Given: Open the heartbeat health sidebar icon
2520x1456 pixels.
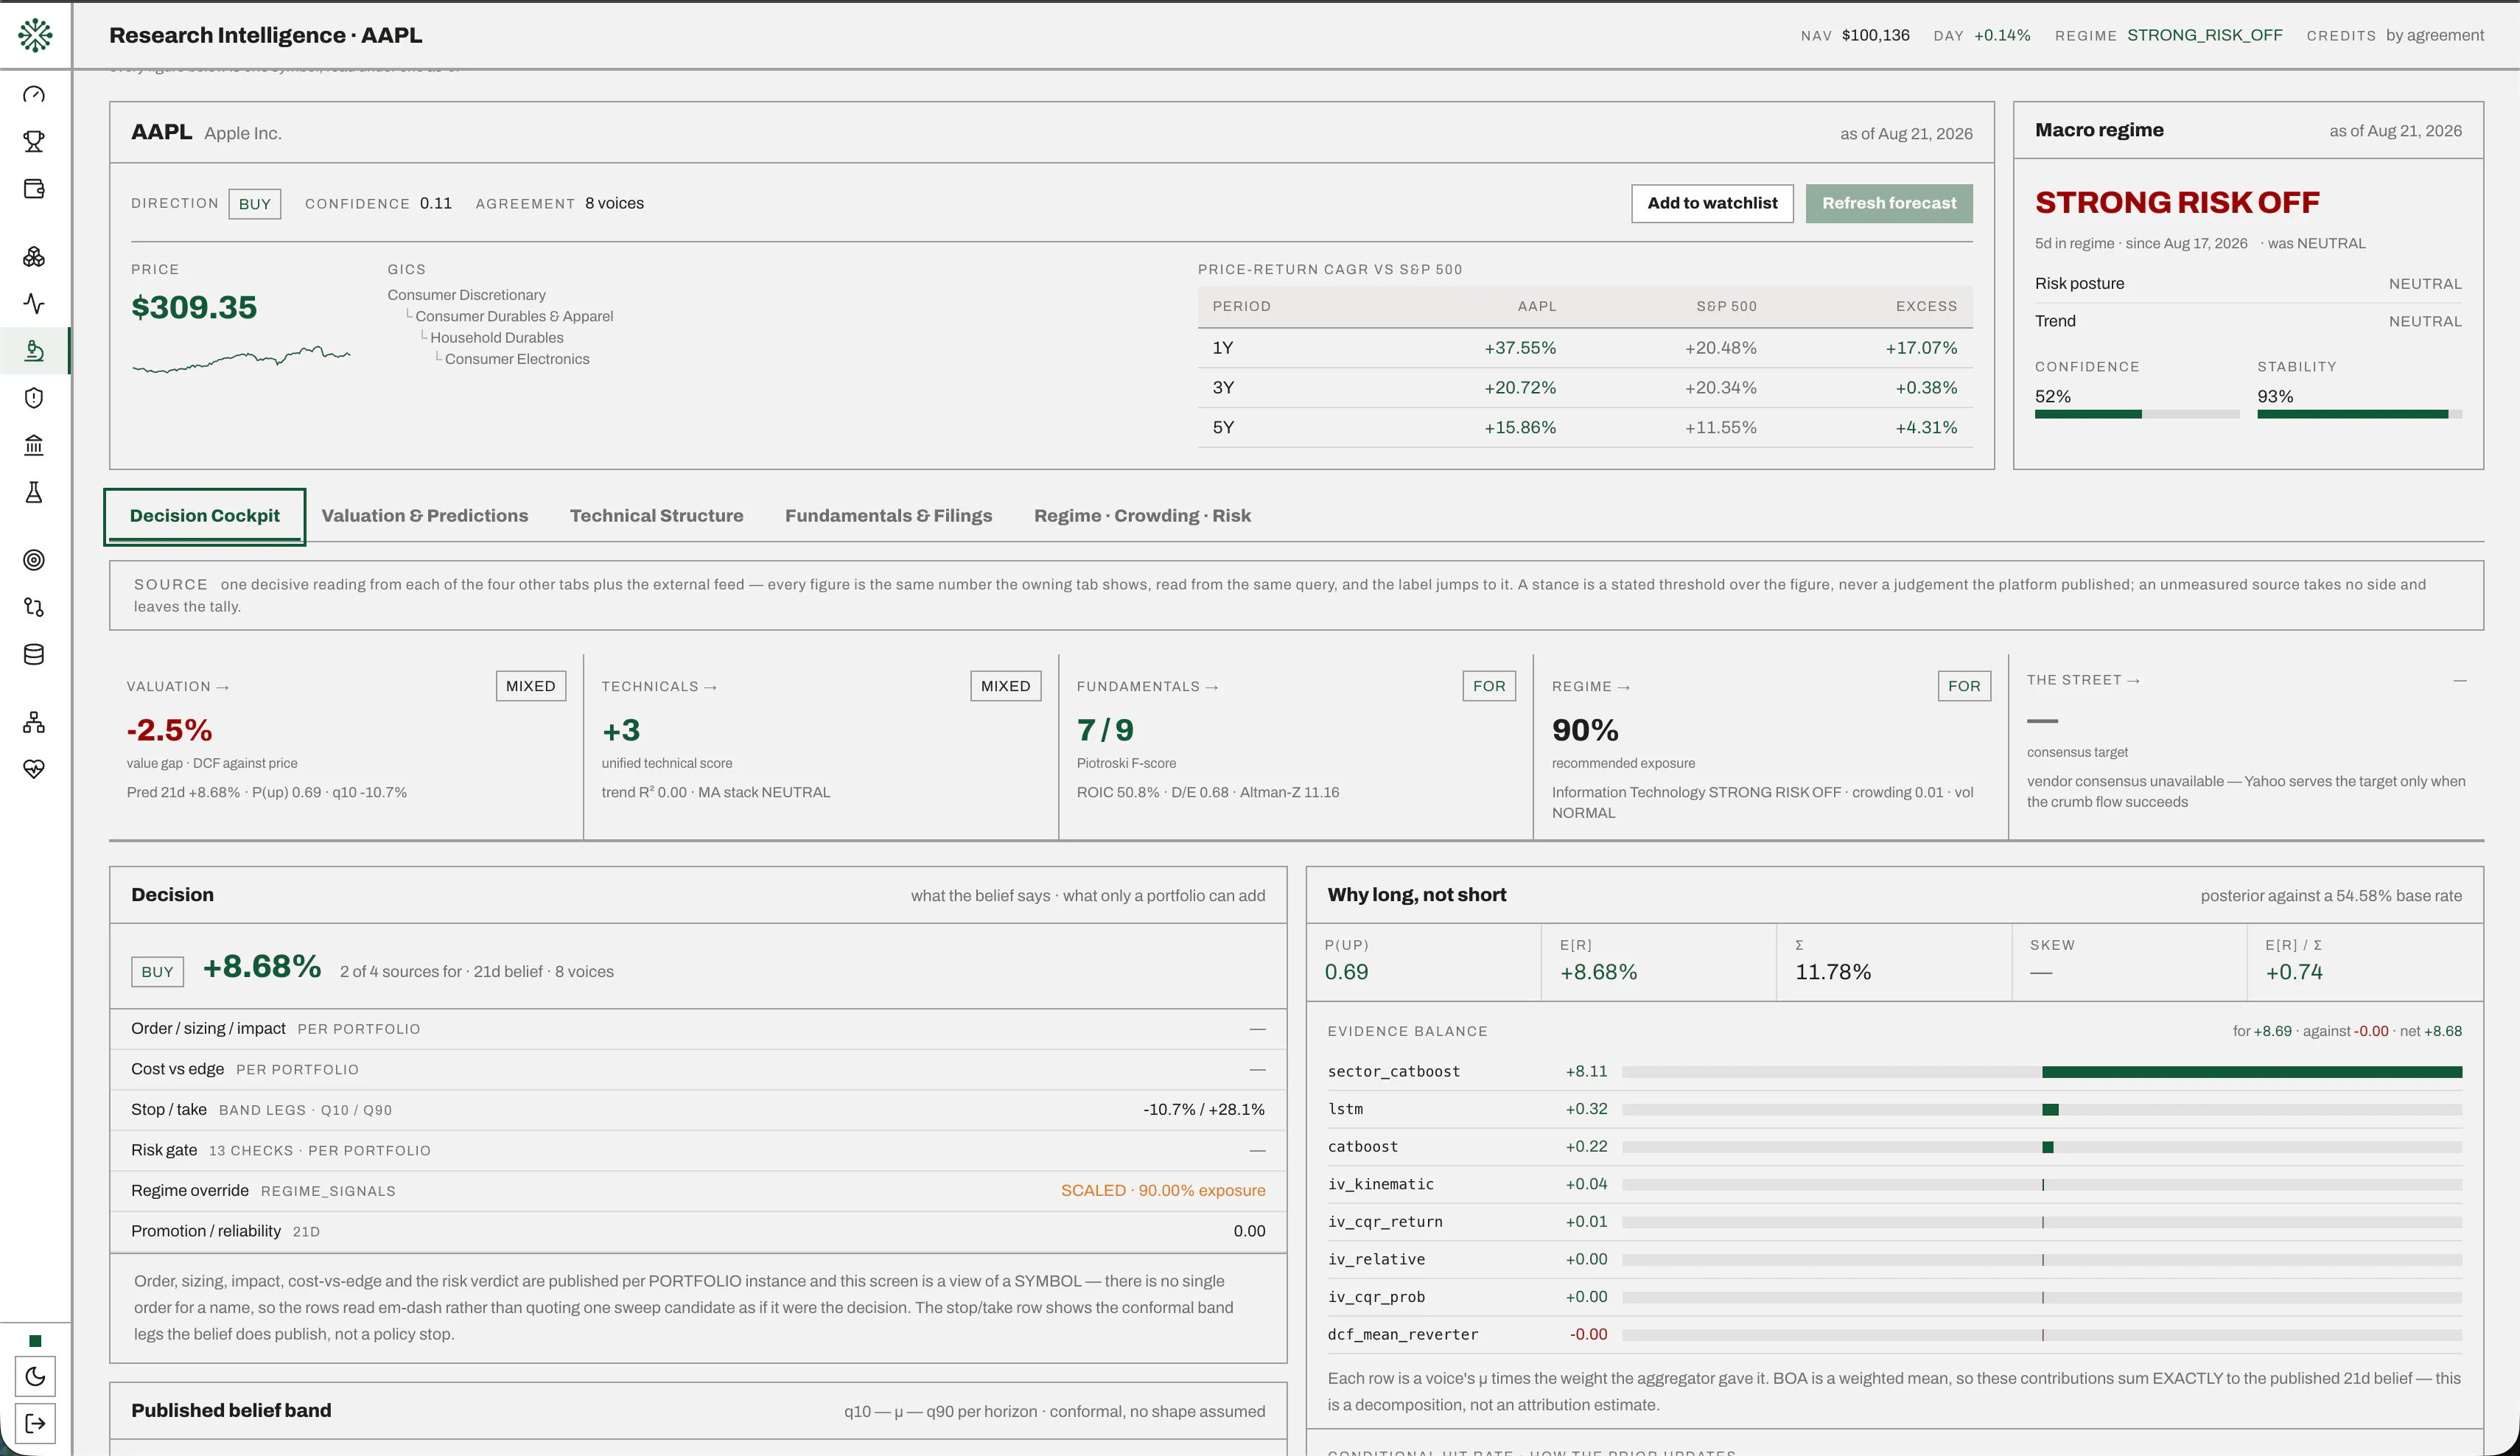Looking at the screenshot, I should 34,769.
